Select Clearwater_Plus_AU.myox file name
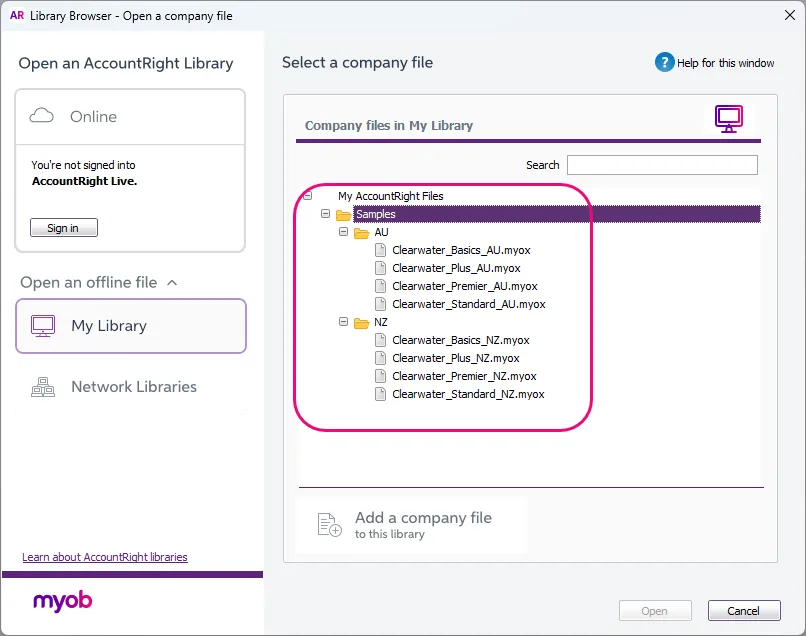The width and height of the screenshot is (806, 636). click(456, 268)
